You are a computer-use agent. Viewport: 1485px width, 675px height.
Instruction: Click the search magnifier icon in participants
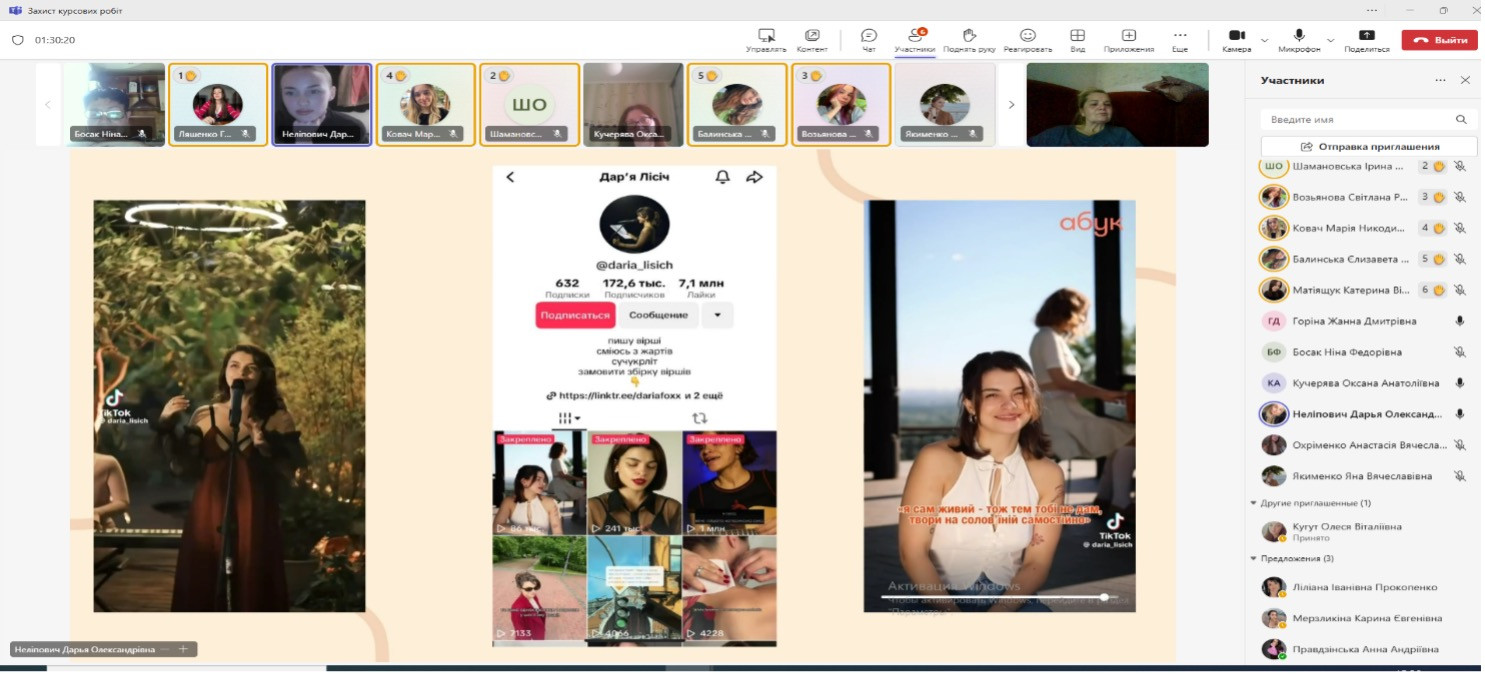tap(1461, 119)
